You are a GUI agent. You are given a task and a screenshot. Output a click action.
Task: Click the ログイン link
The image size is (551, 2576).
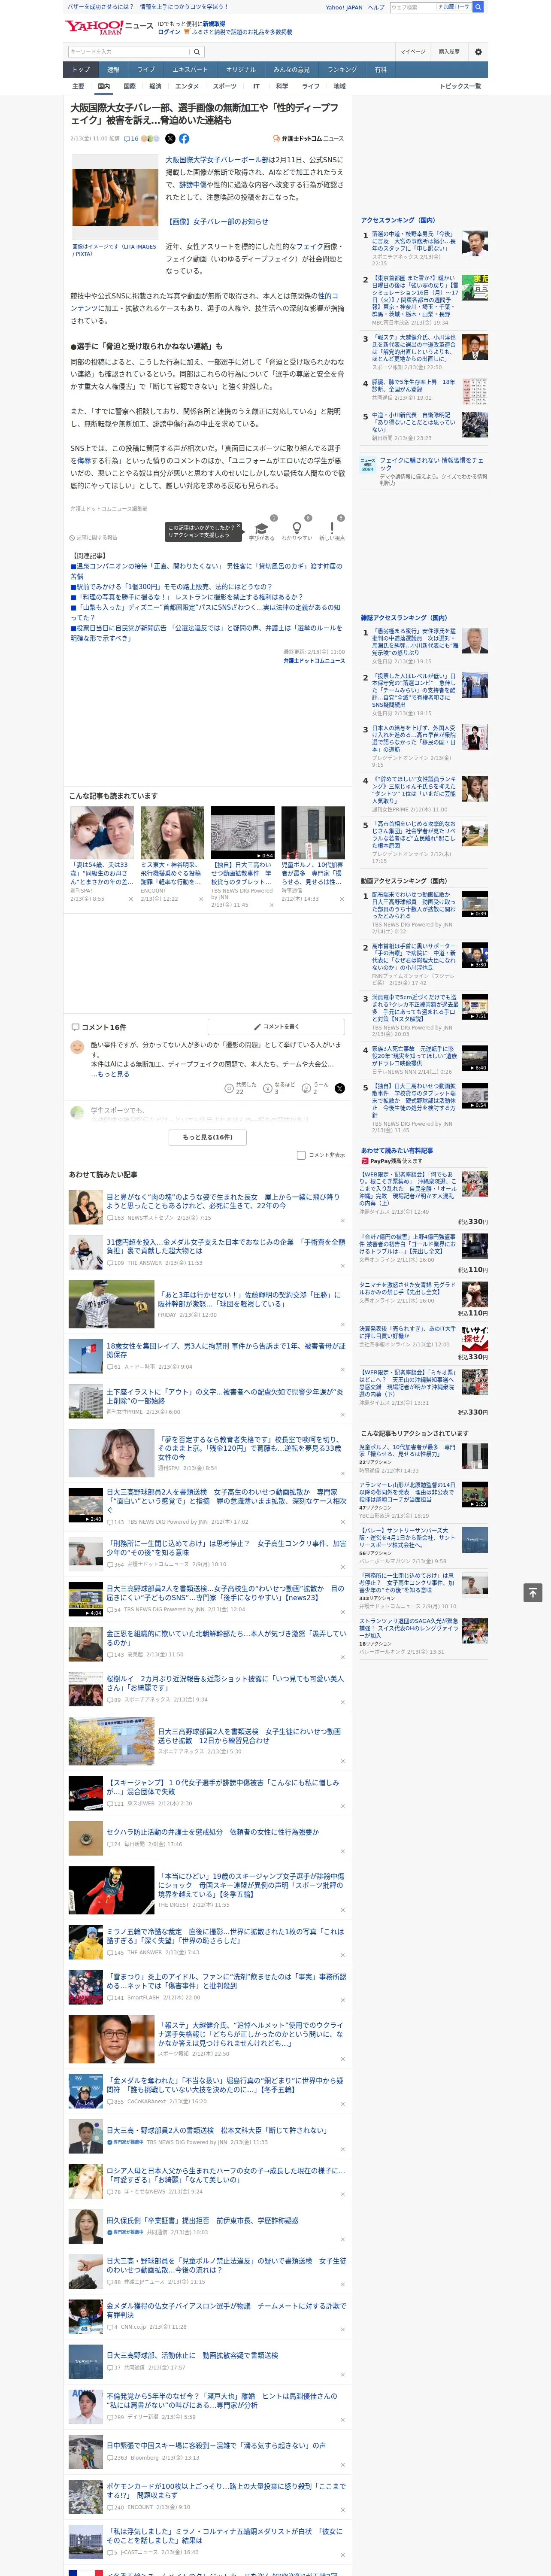169,32
